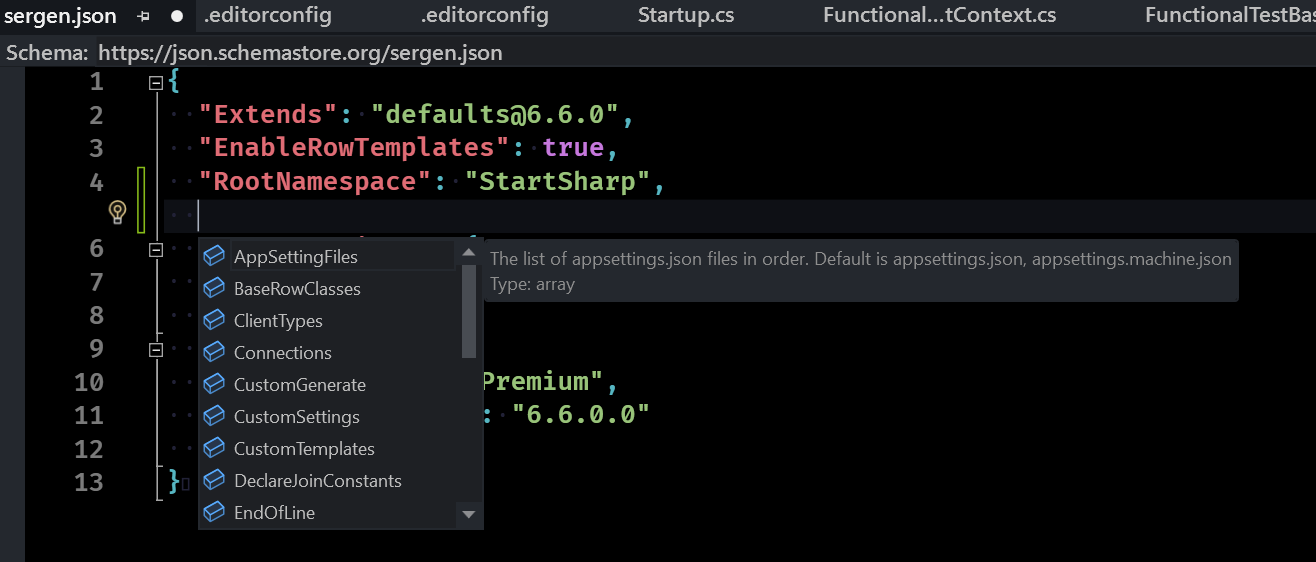
Task: Click line number 13 in the gutter
Action: coord(89,482)
